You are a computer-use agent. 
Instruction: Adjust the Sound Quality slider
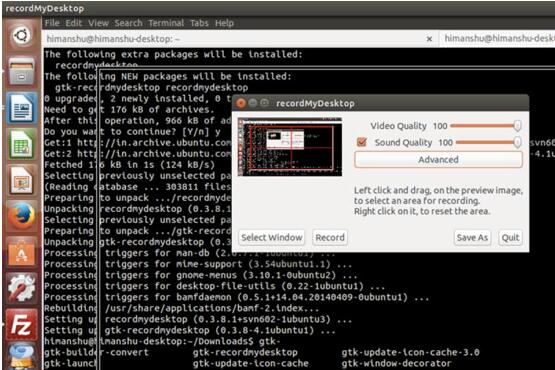coord(488,142)
